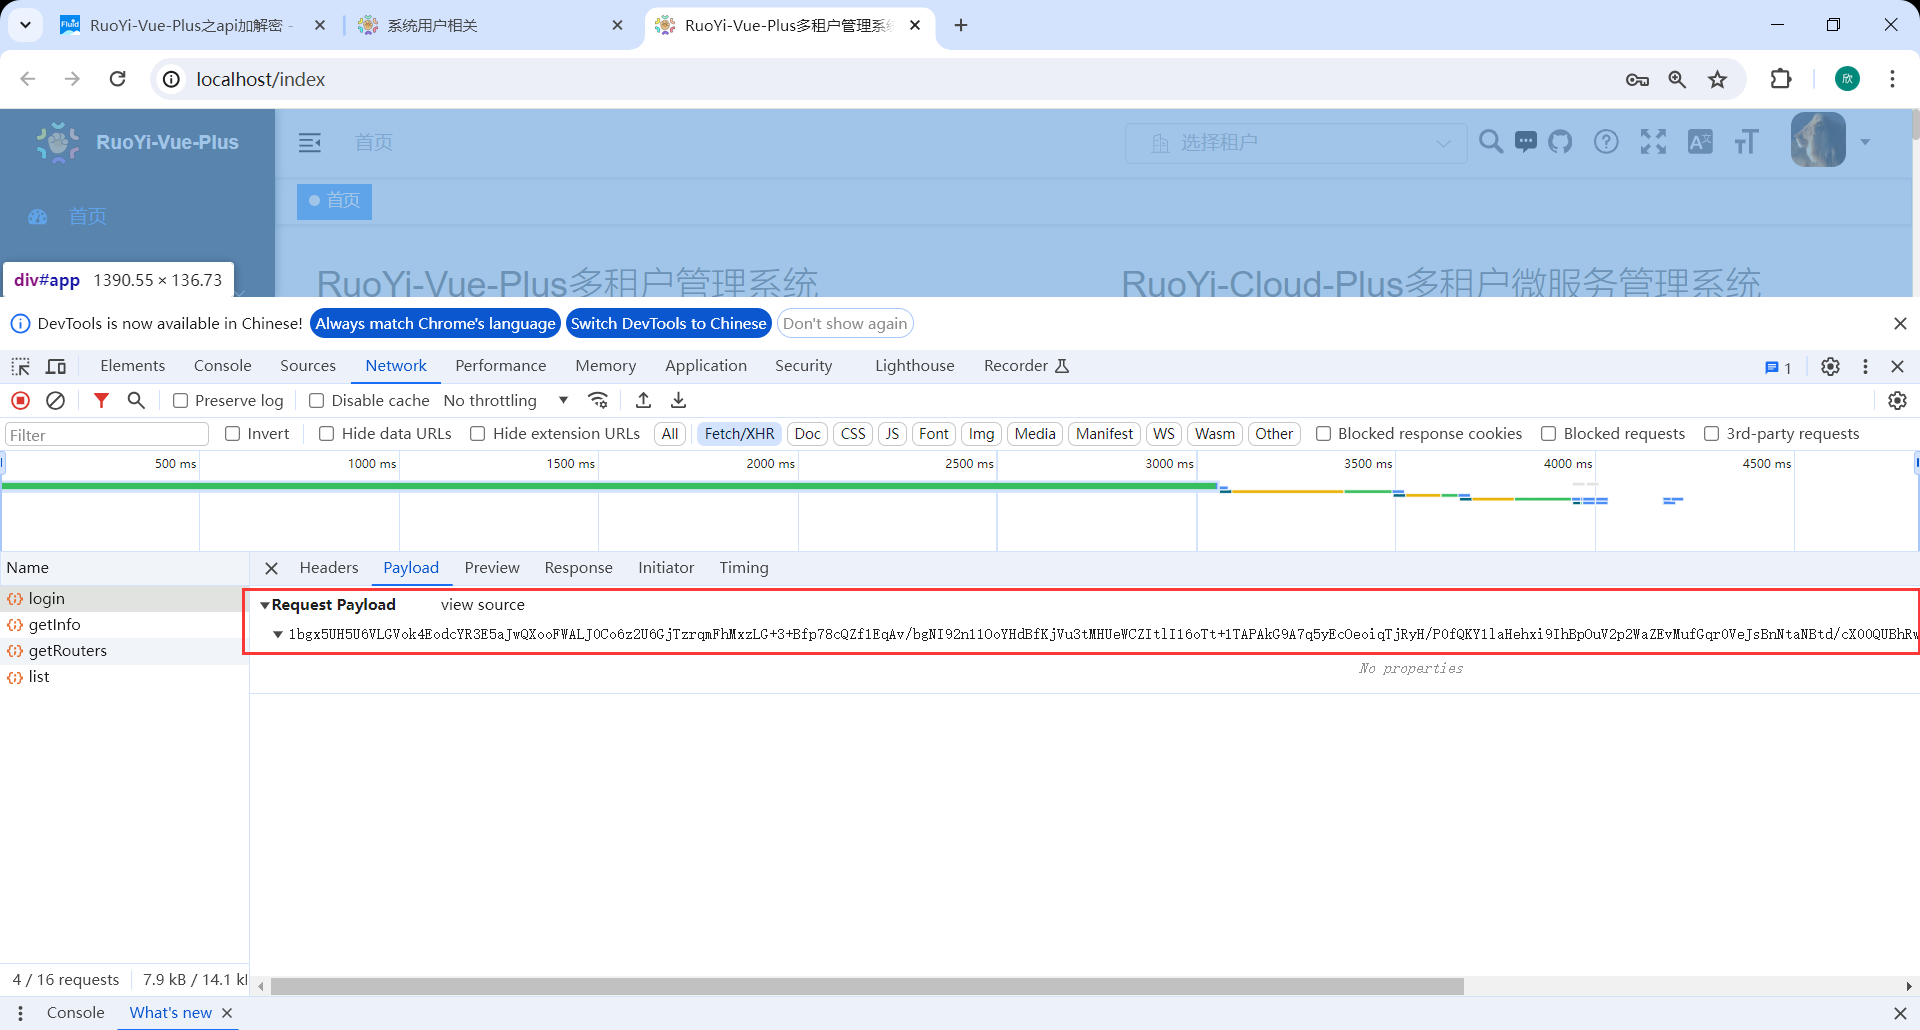The image size is (1920, 1030).
Task: Check the Disable cache option
Action: coord(317,400)
